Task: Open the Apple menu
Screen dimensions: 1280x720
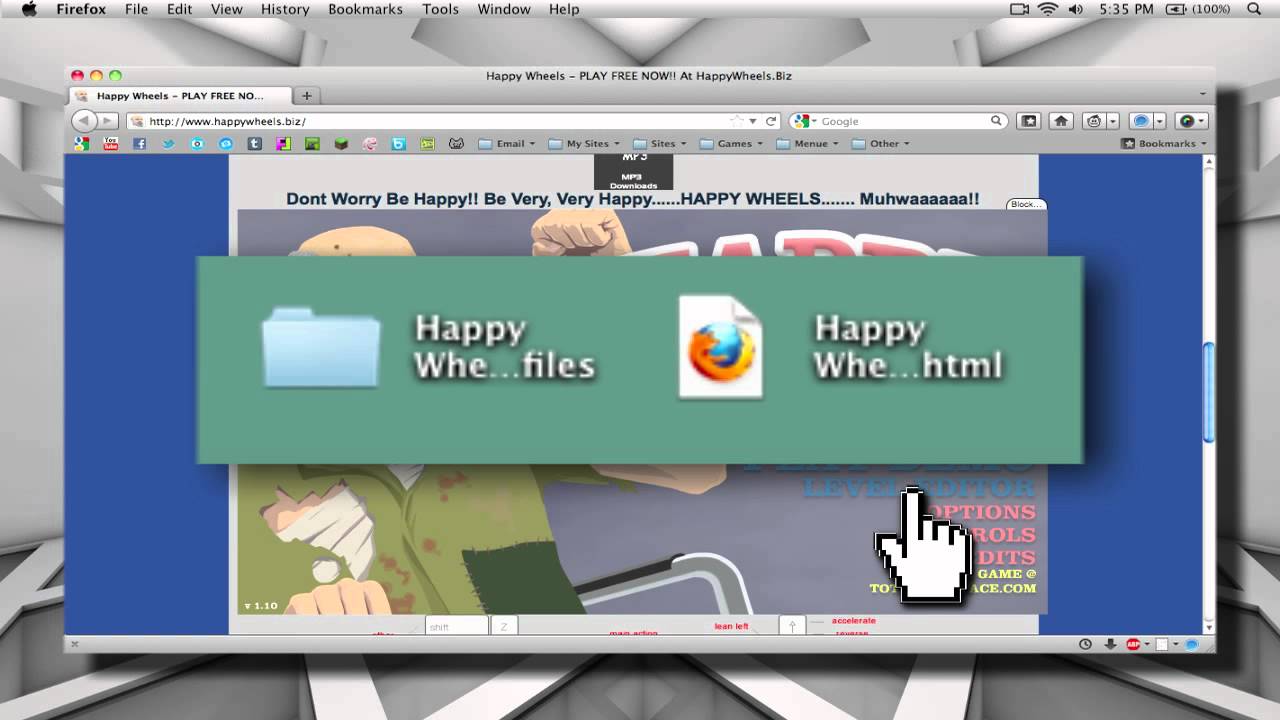Action: pyautogui.click(x=29, y=9)
